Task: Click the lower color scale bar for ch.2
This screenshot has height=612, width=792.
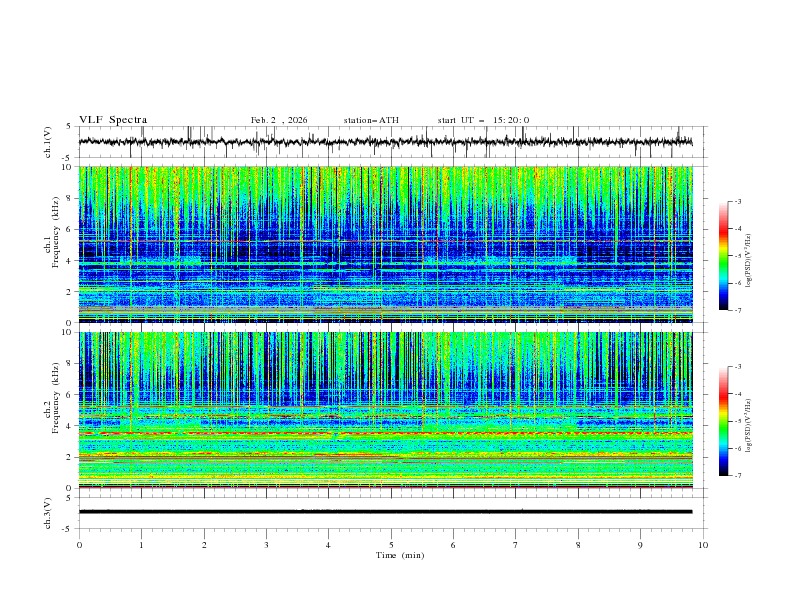Action: [x=723, y=421]
